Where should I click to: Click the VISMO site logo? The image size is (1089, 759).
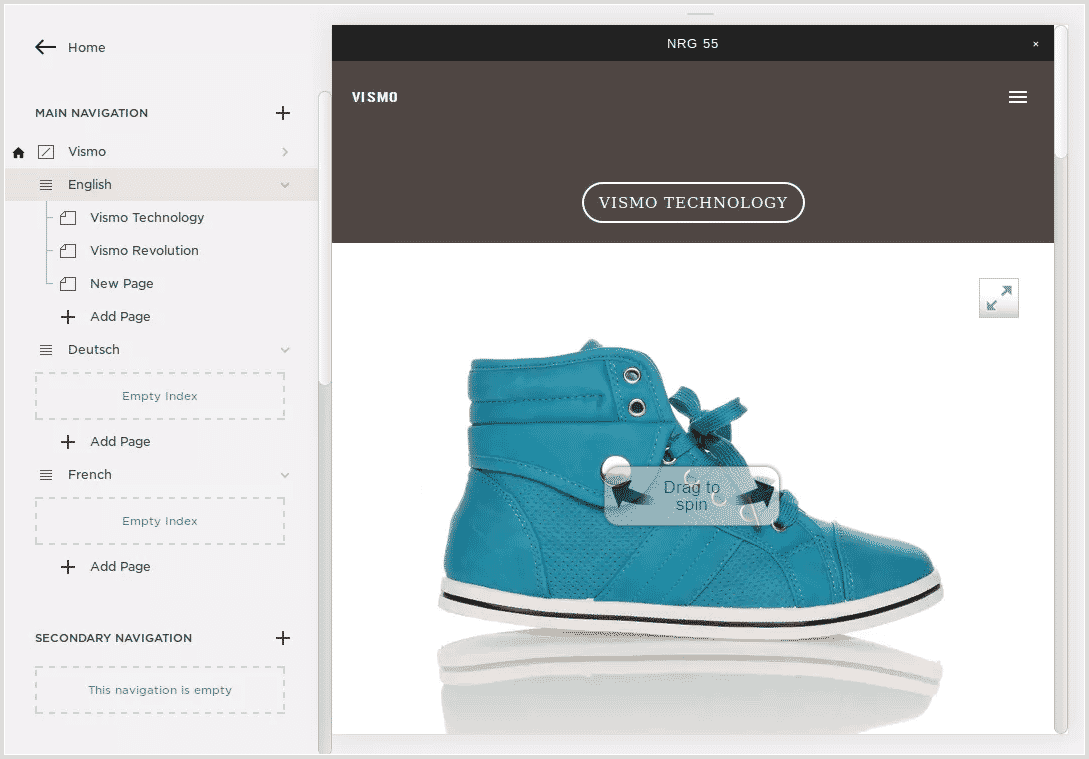[375, 97]
